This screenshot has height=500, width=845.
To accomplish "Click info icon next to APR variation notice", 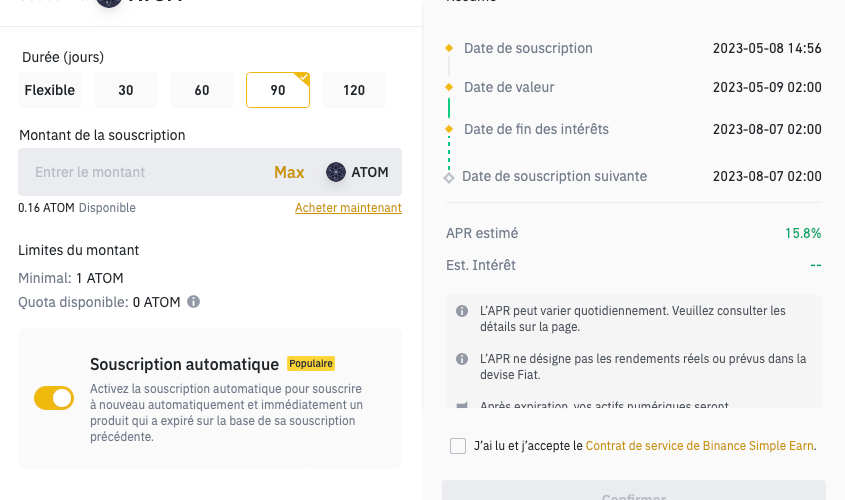I will (462, 311).
